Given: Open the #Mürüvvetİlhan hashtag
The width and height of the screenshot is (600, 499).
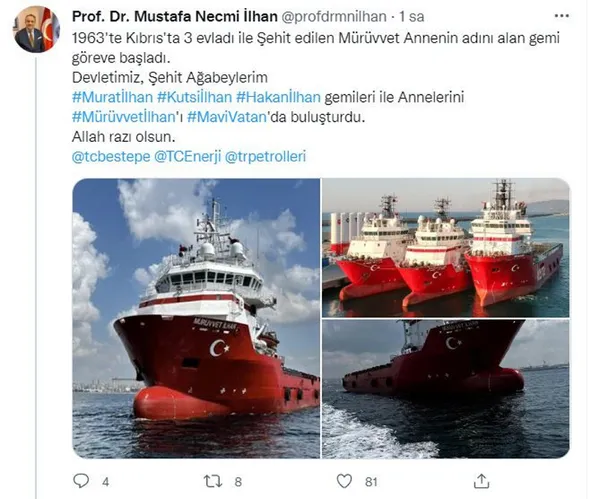Looking at the screenshot, I should click(x=124, y=117).
